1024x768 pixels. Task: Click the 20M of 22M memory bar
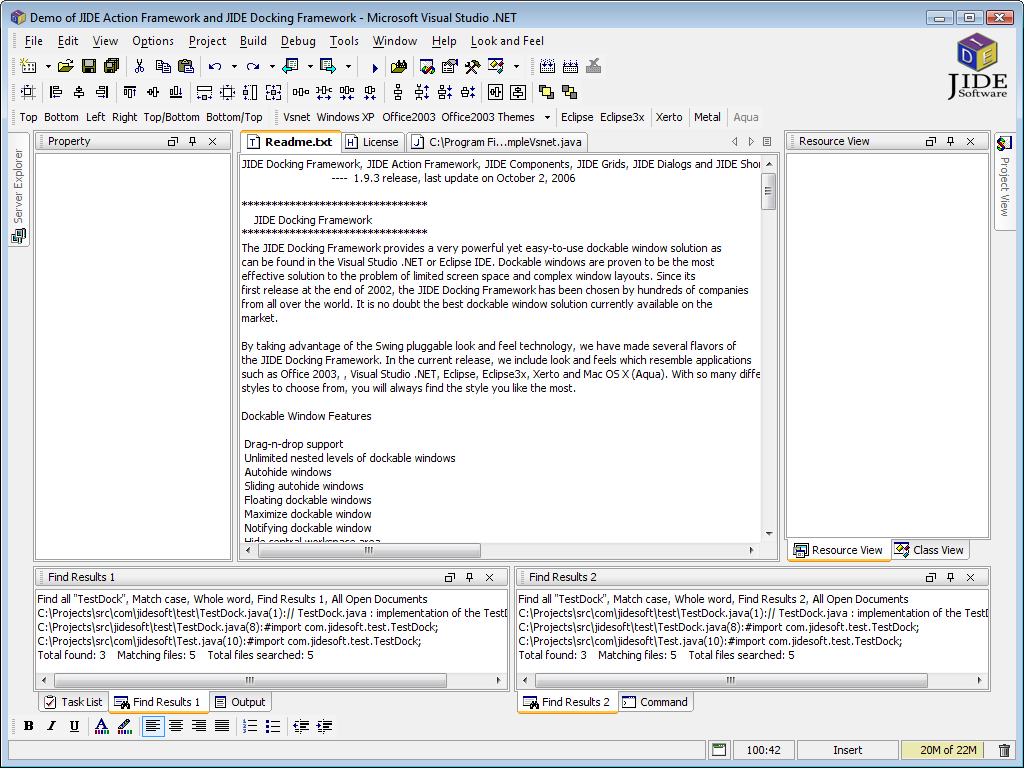(948, 750)
